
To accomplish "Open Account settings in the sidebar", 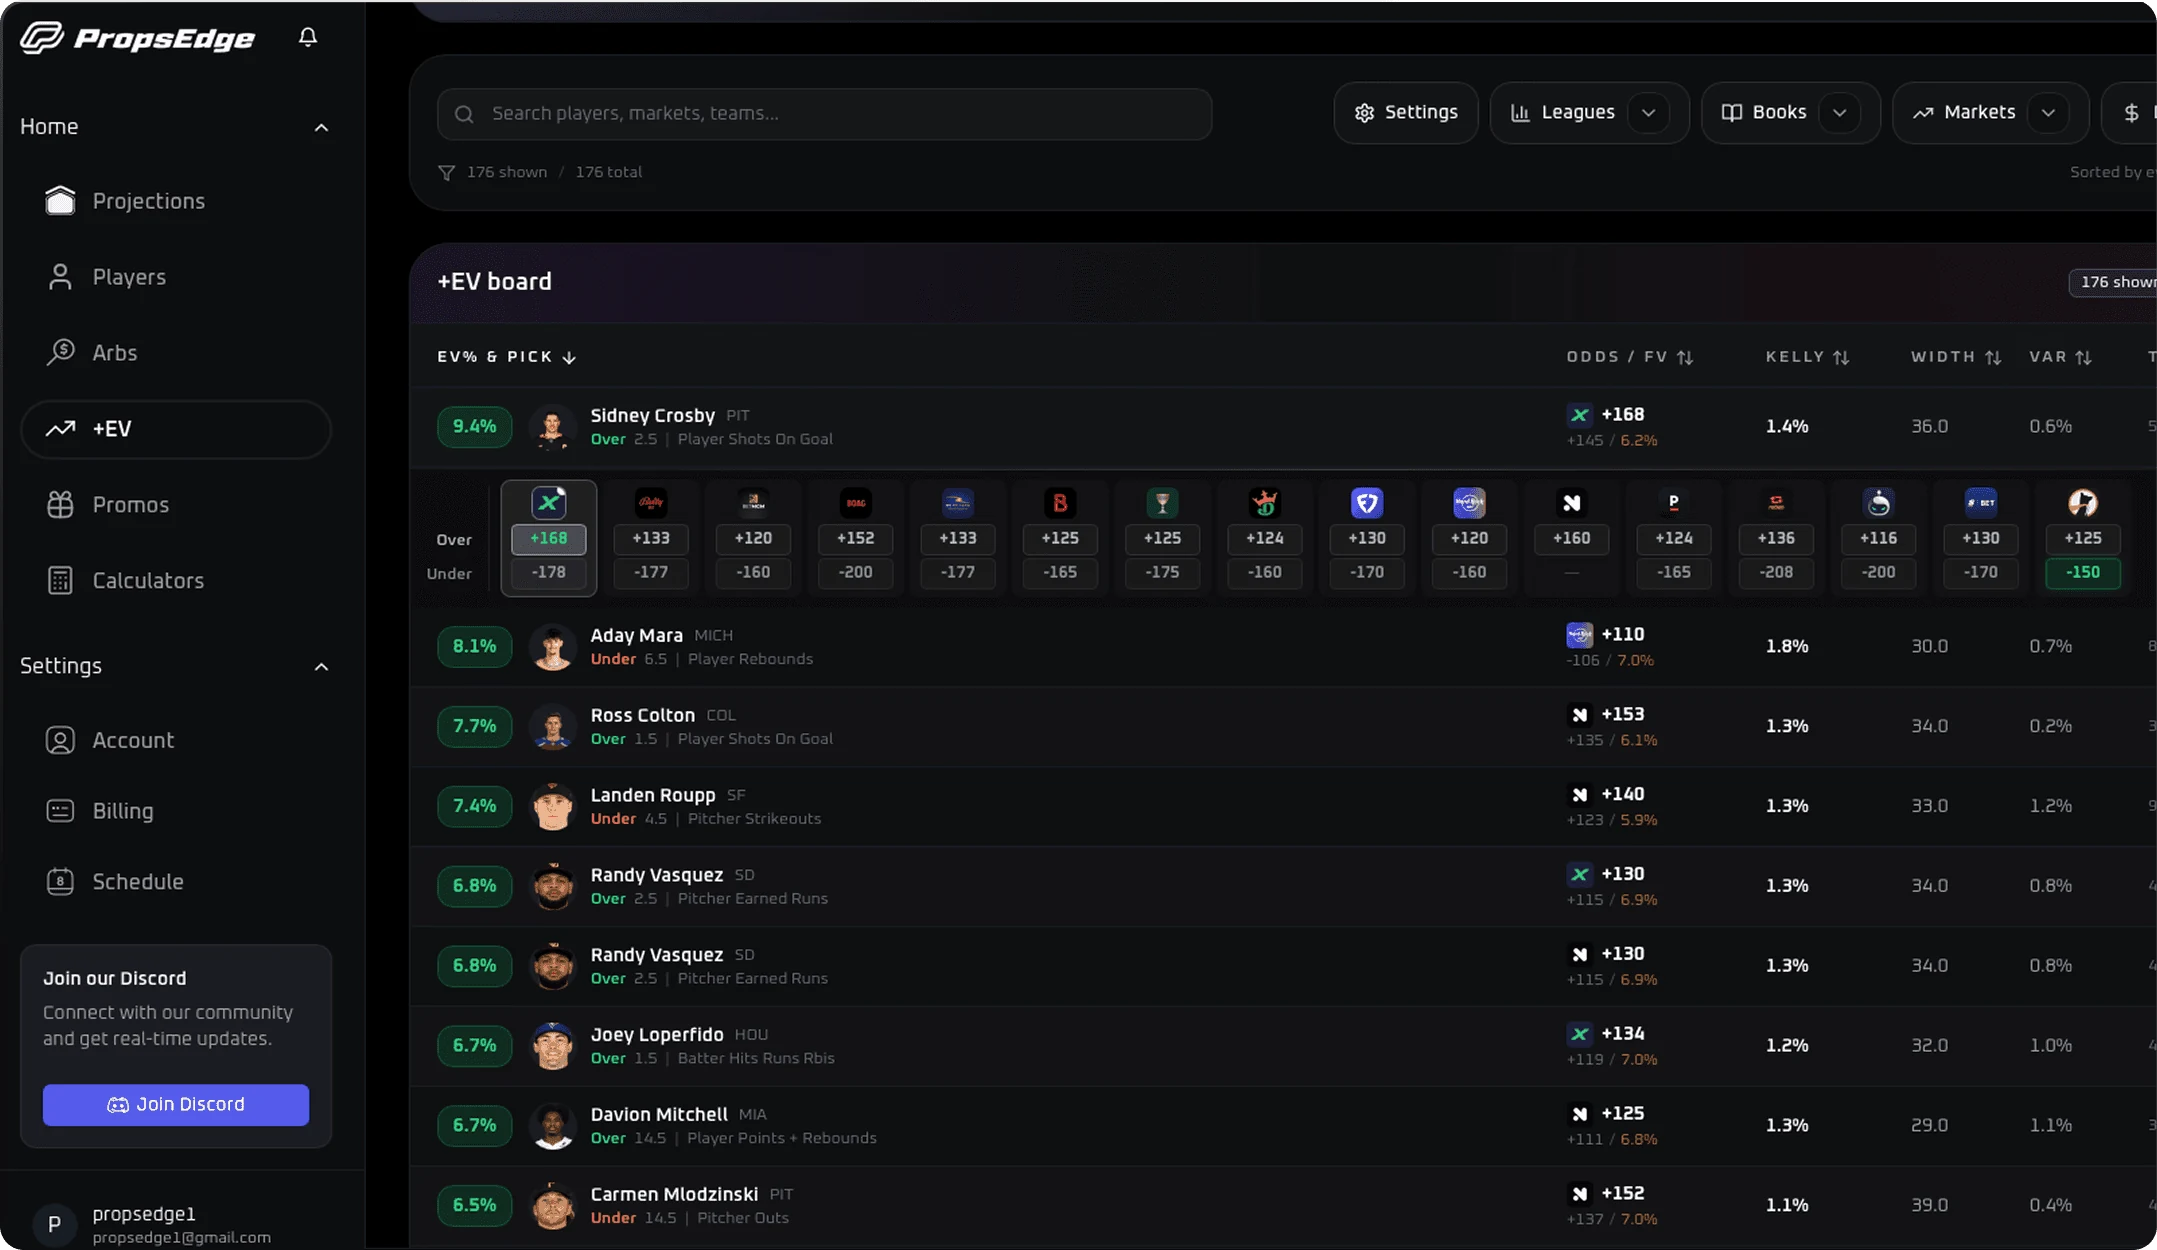I will (x=176, y=740).
